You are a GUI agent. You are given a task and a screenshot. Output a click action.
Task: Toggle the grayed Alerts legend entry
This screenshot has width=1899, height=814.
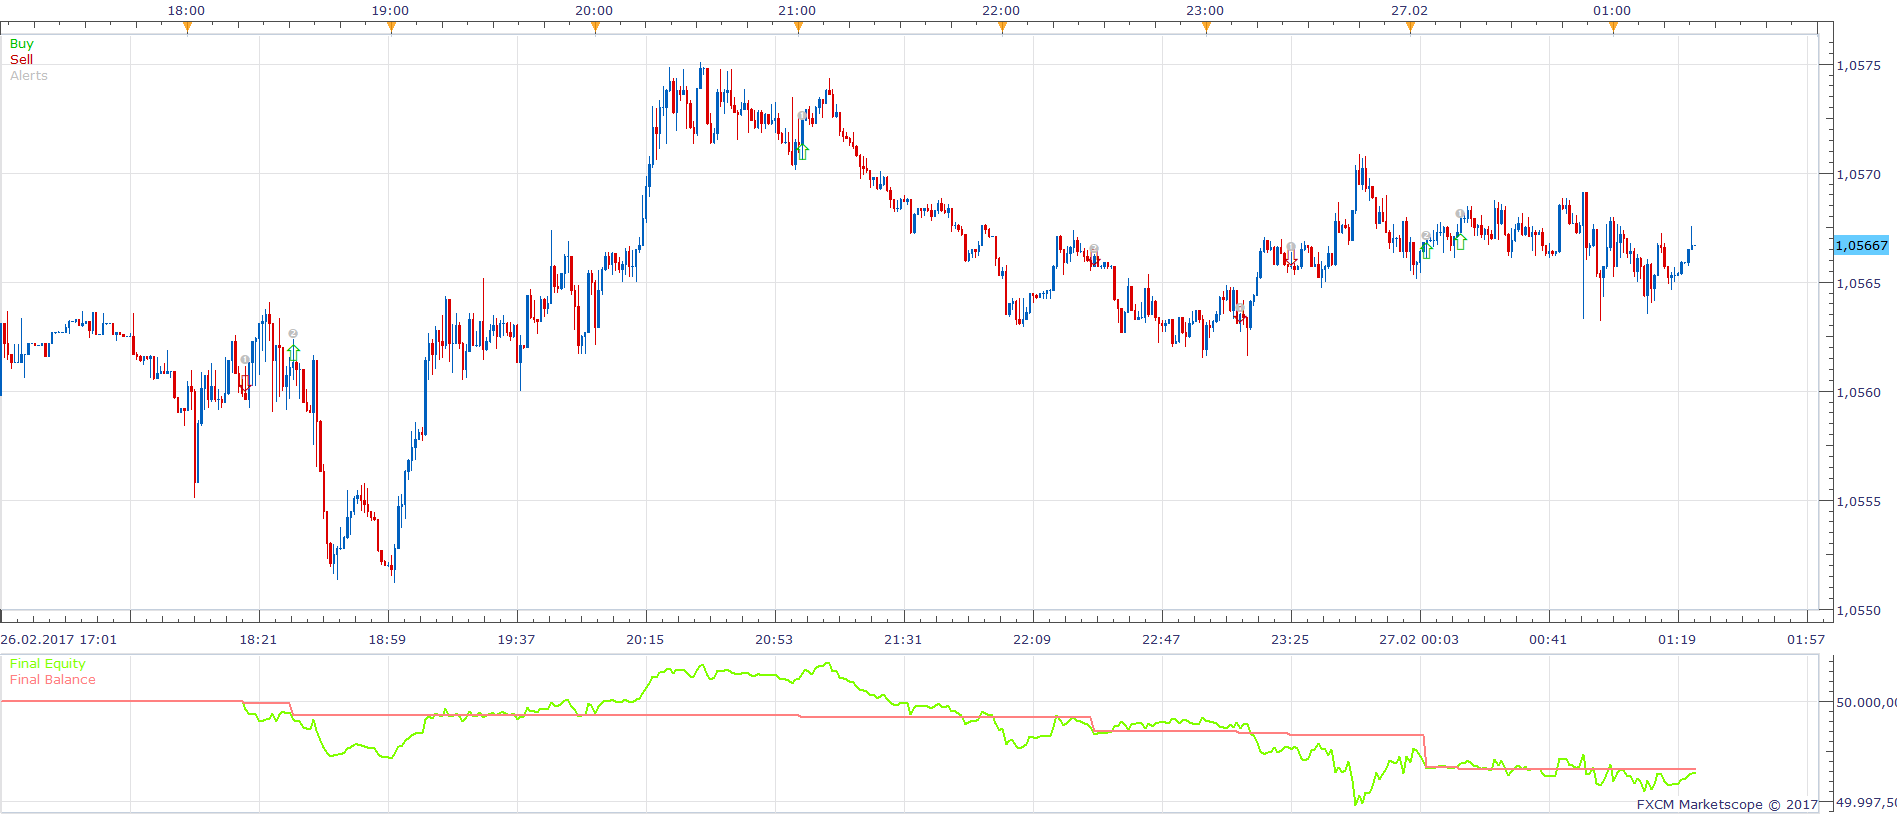[x=29, y=76]
